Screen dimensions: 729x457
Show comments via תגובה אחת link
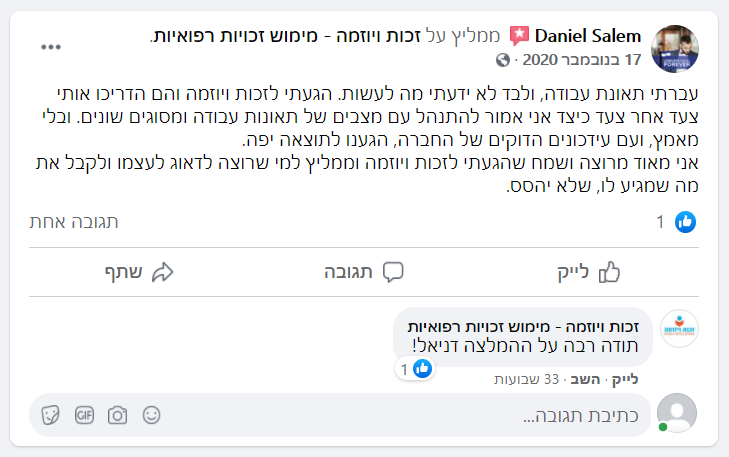point(74,222)
